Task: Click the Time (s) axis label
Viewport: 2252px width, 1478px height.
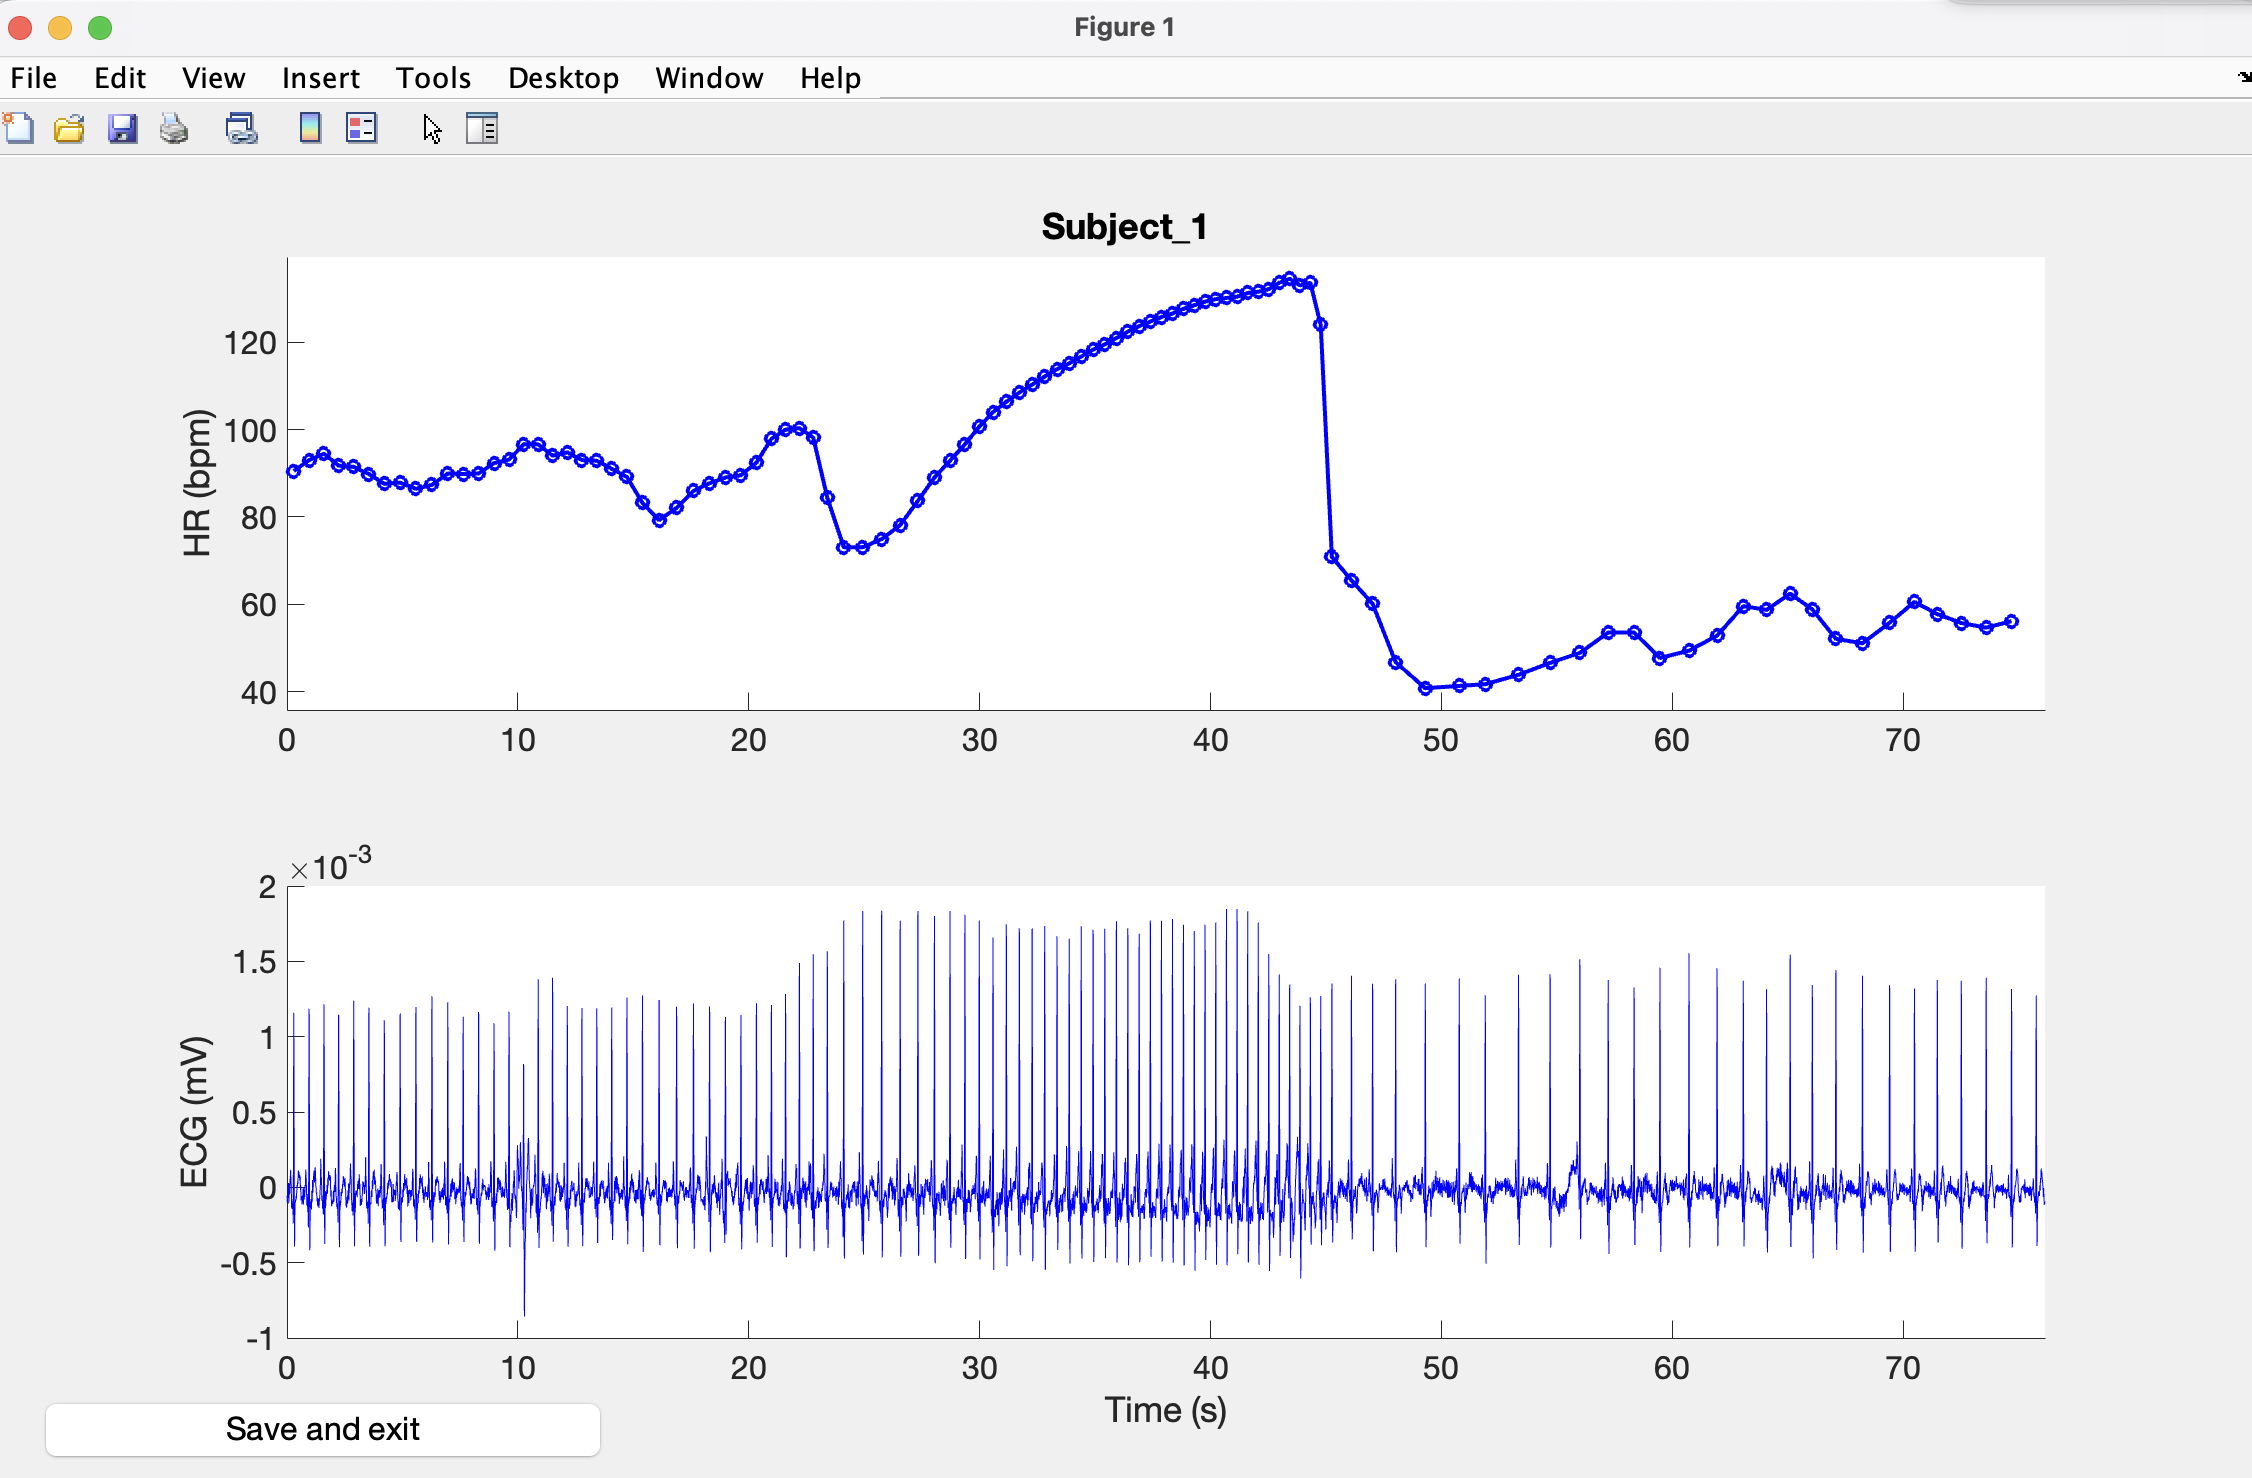Action: pos(1165,1410)
